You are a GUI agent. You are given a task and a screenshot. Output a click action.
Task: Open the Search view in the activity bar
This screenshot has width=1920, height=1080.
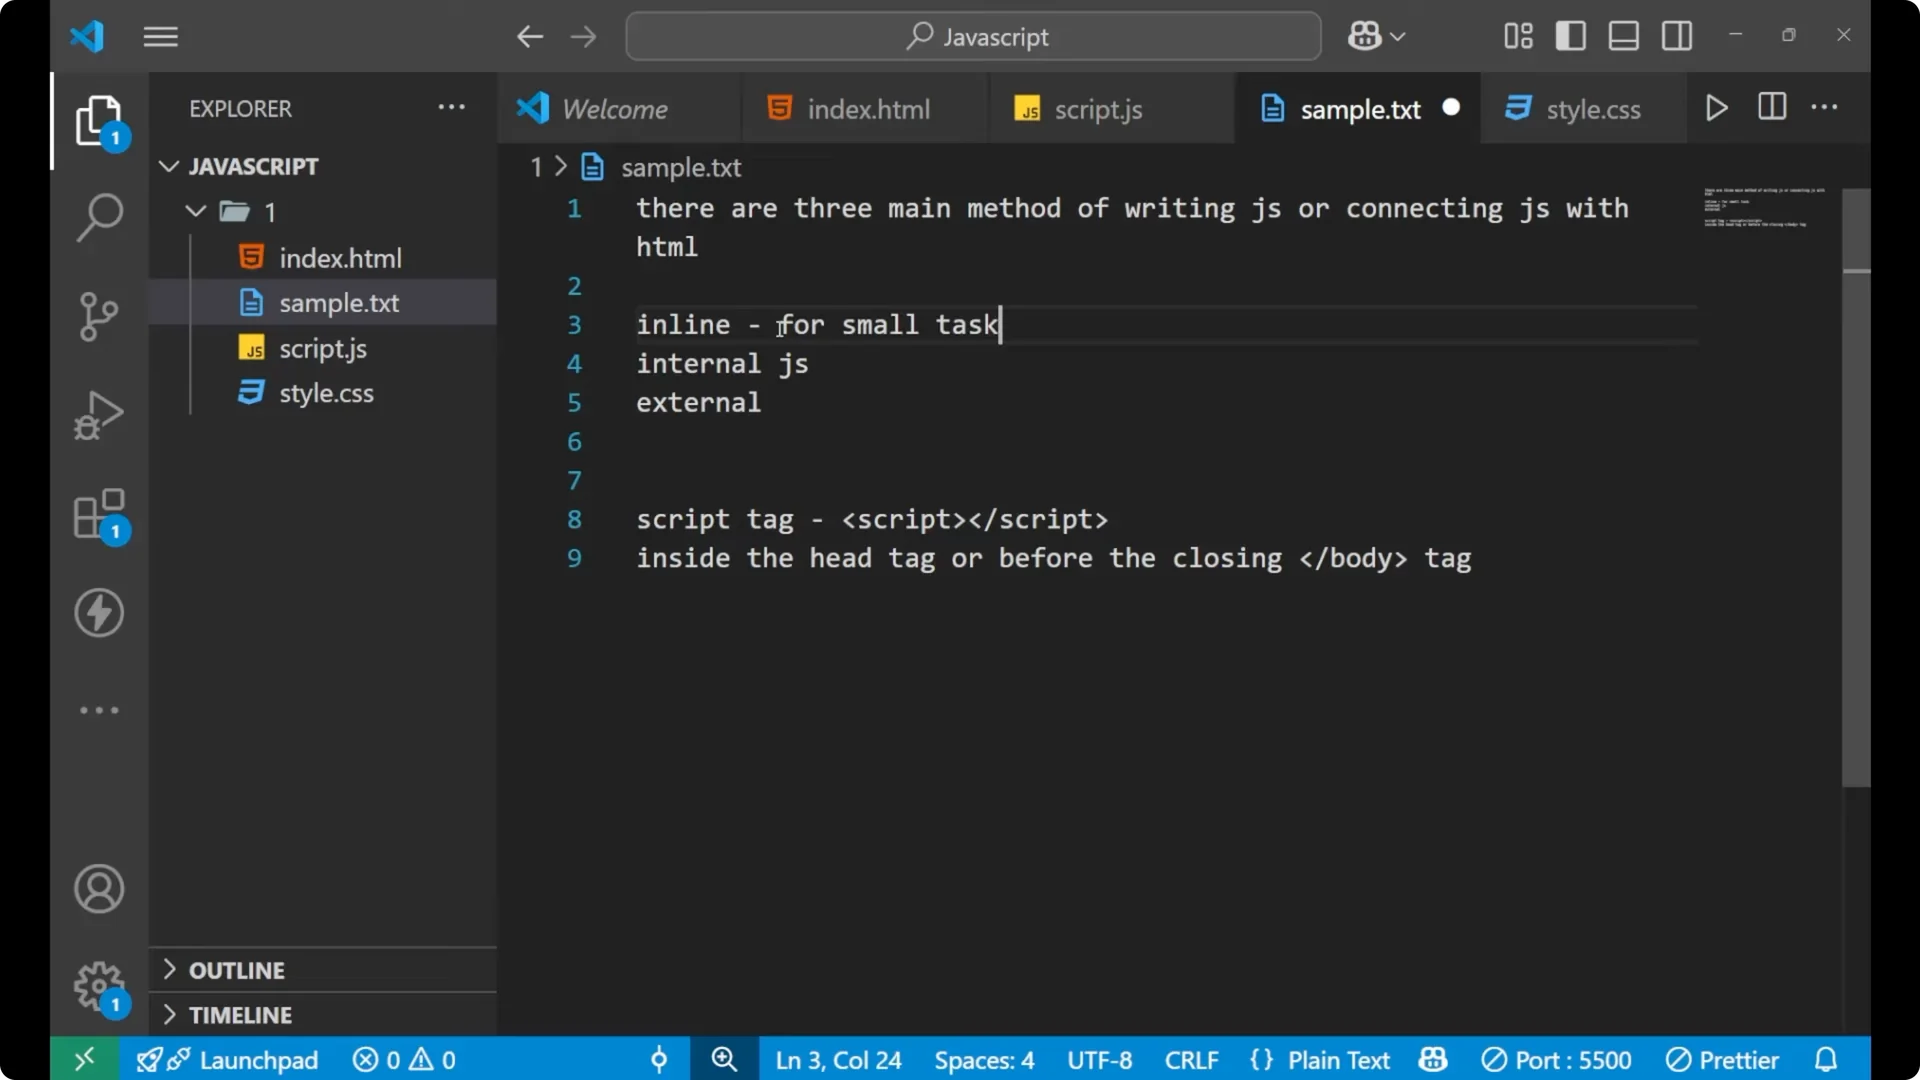click(x=98, y=216)
